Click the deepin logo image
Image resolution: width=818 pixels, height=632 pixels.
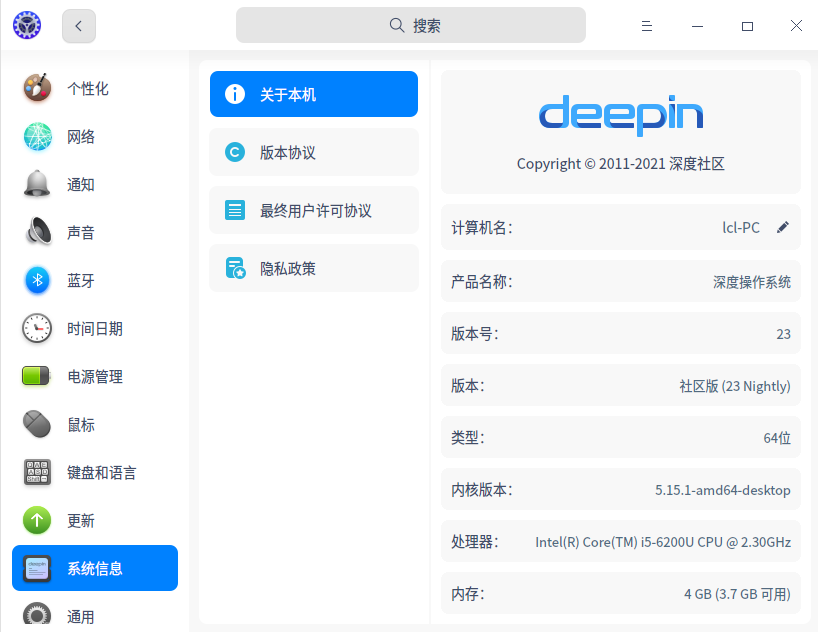[620, 117]
